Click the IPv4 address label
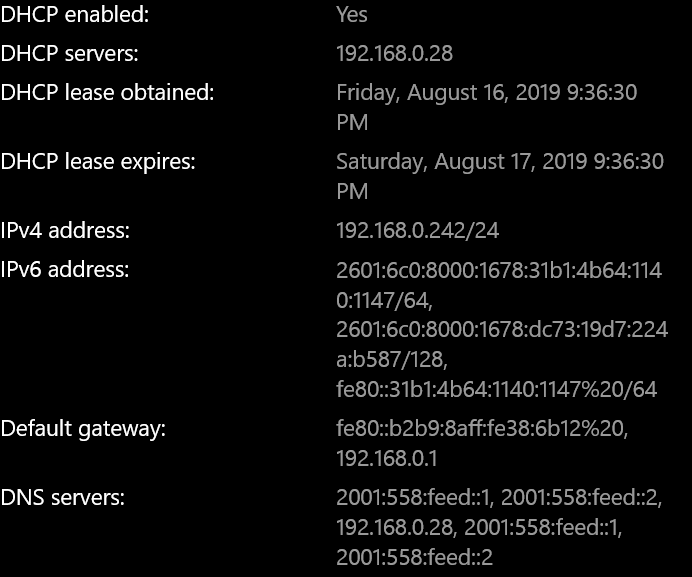This screenshot has width=692, height=577. (x=65, y=230)
